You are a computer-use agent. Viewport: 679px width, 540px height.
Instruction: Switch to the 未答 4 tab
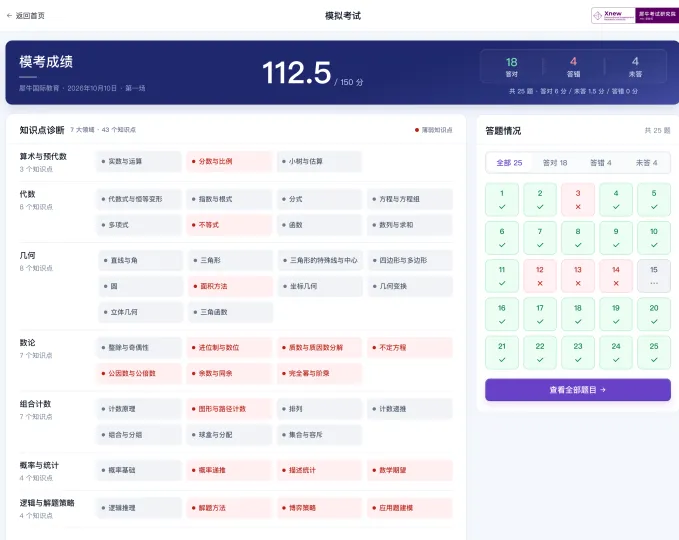pos(647,163)
